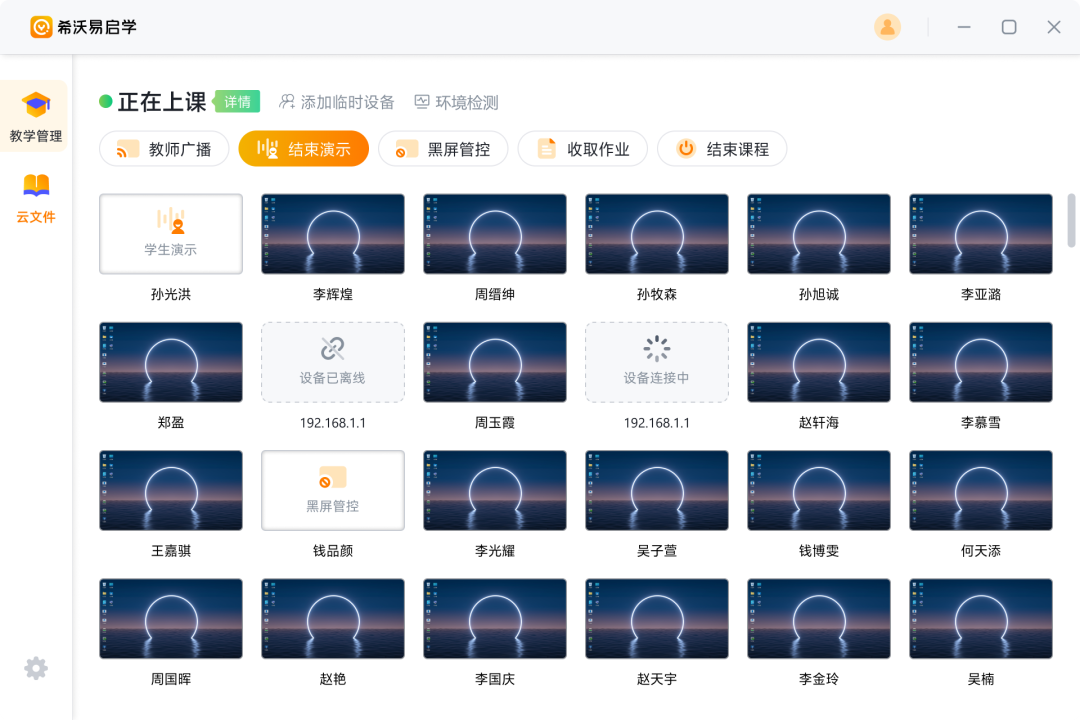This screenshot has width=1080, height=720.
Task: Minimize the 希沃易启学 window
Action: tap(964, 27)
